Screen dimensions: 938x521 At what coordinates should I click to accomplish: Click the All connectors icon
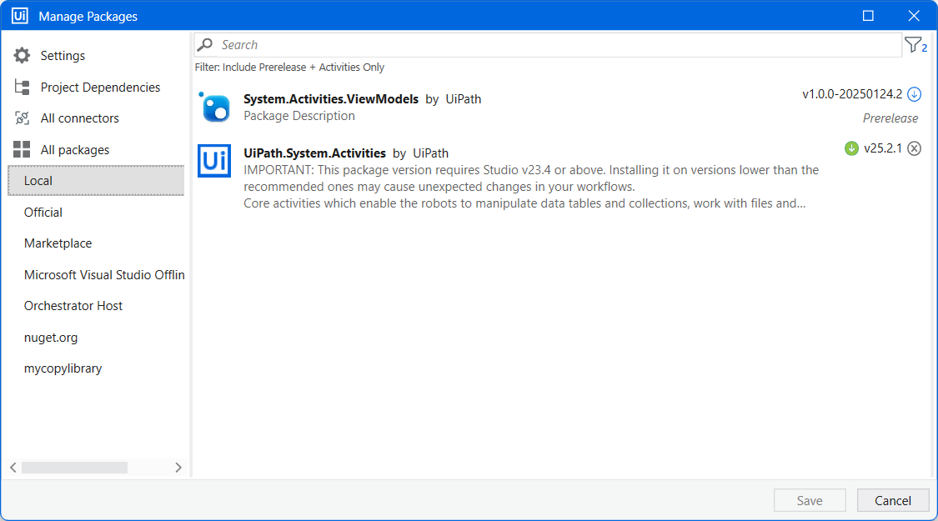click(x=22, y=118)
